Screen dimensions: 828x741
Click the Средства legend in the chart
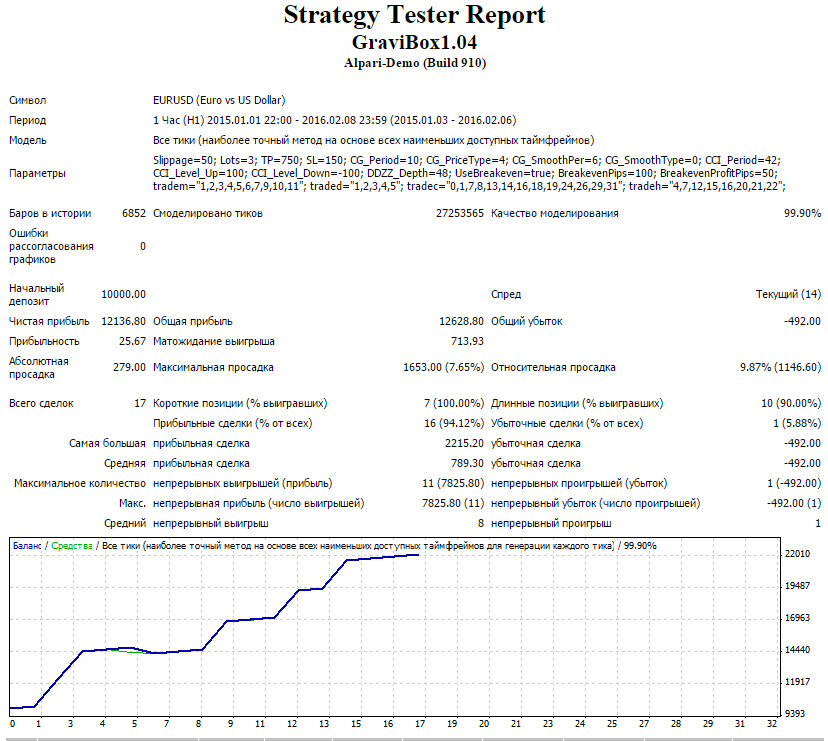pyautogui.click(x=72, y=546)
